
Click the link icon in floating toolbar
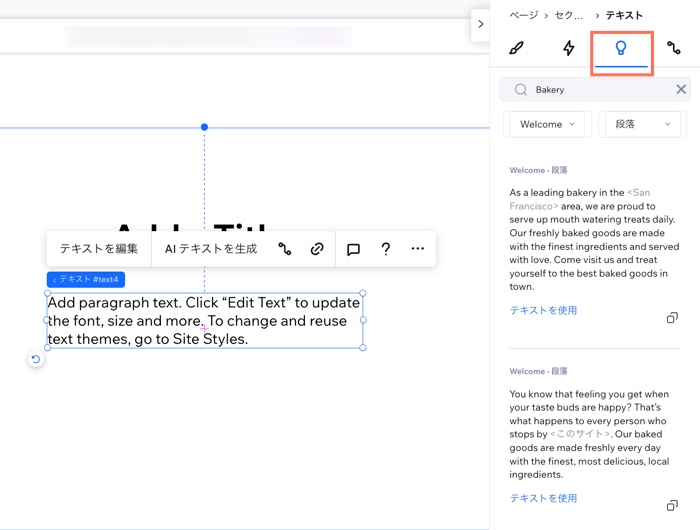click(x=317, y=249)
